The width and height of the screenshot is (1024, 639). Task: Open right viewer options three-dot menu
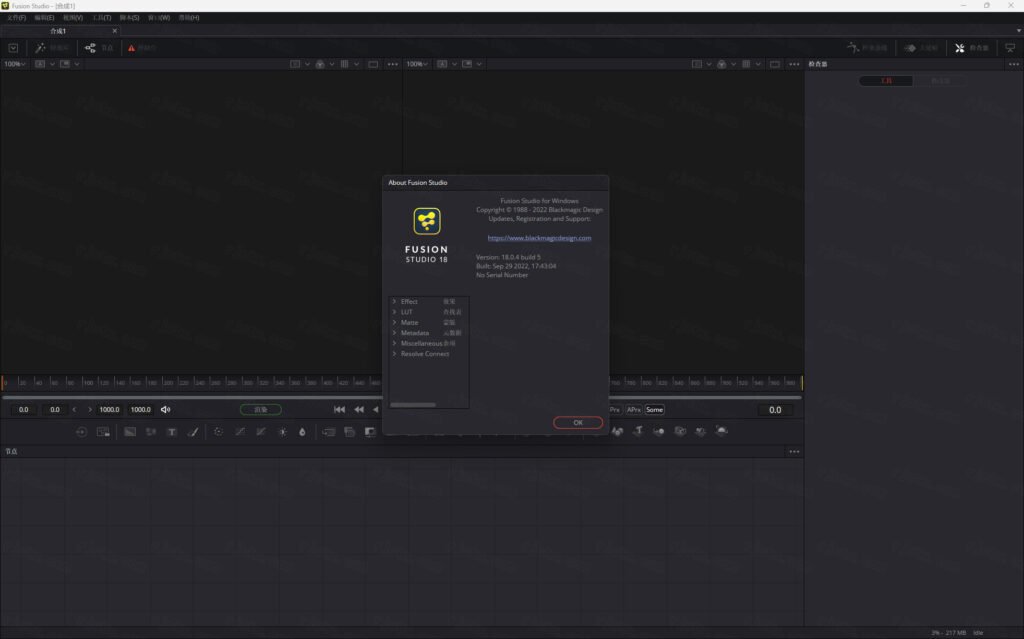click(x=794, y=64)
